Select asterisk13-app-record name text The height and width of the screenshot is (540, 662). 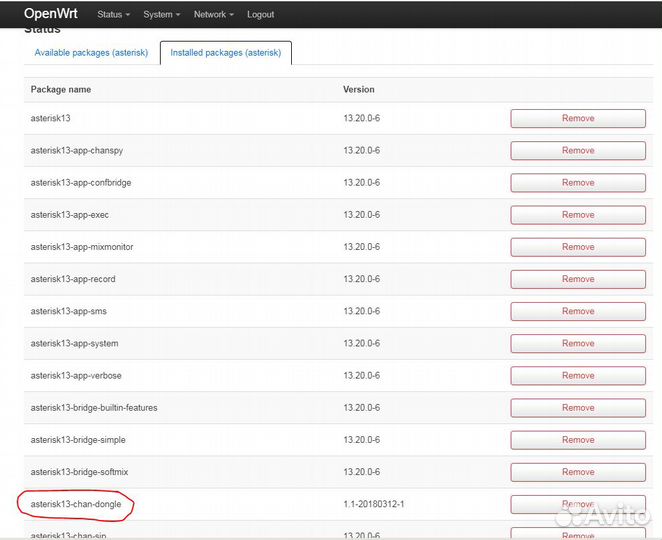click(x=73, y=279)
